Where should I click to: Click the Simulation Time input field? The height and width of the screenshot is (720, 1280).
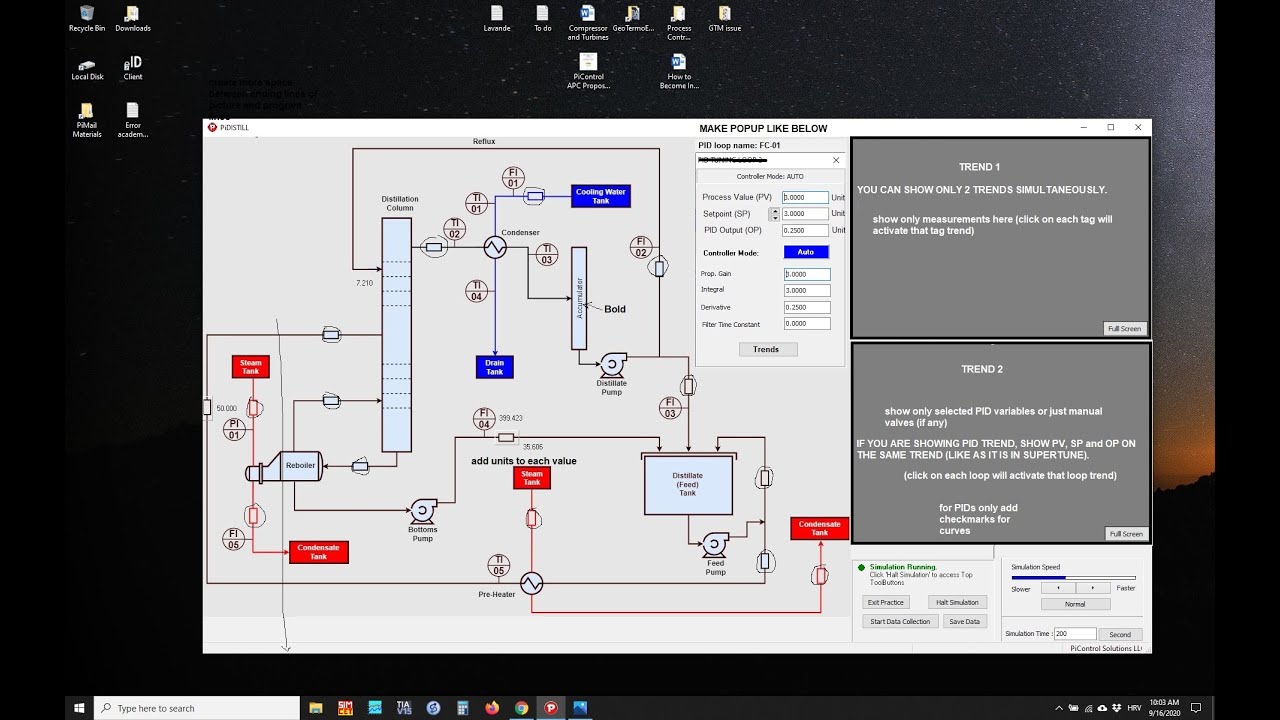(x=1075, y=634)
